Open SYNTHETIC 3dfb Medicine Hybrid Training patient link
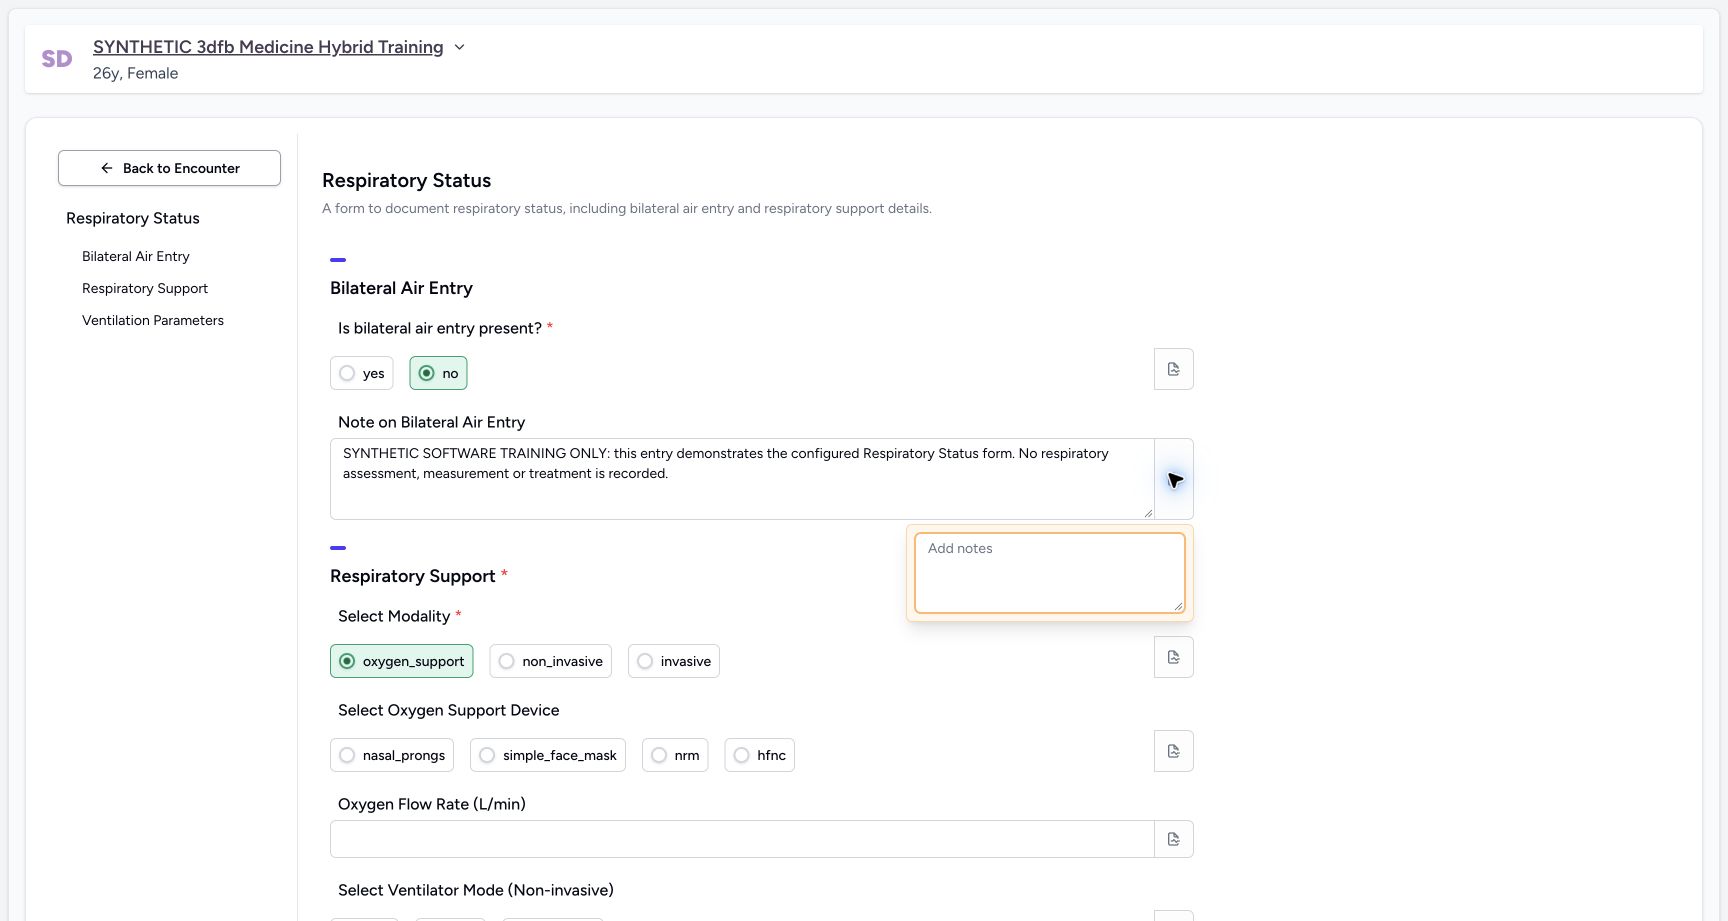The image size is (1728, 921). pyautogui.click(x=268, y=47)
